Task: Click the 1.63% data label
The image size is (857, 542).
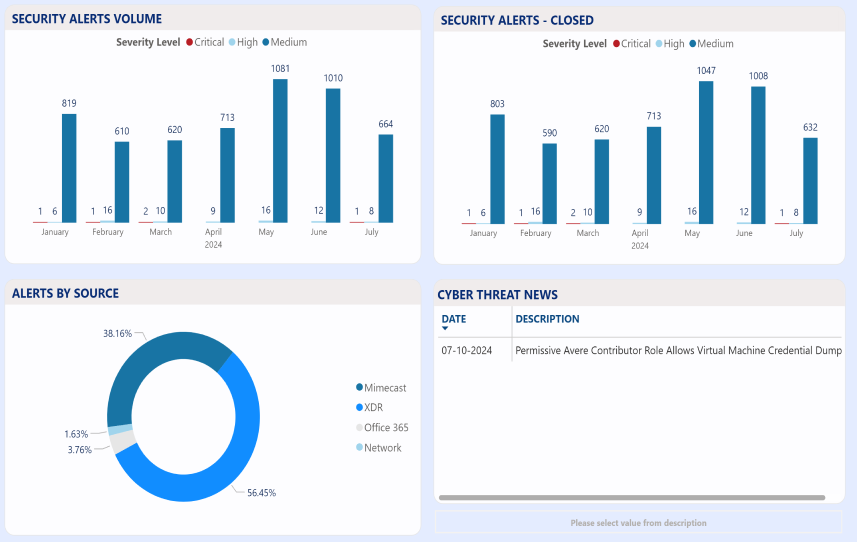Action: pos(76,434)
